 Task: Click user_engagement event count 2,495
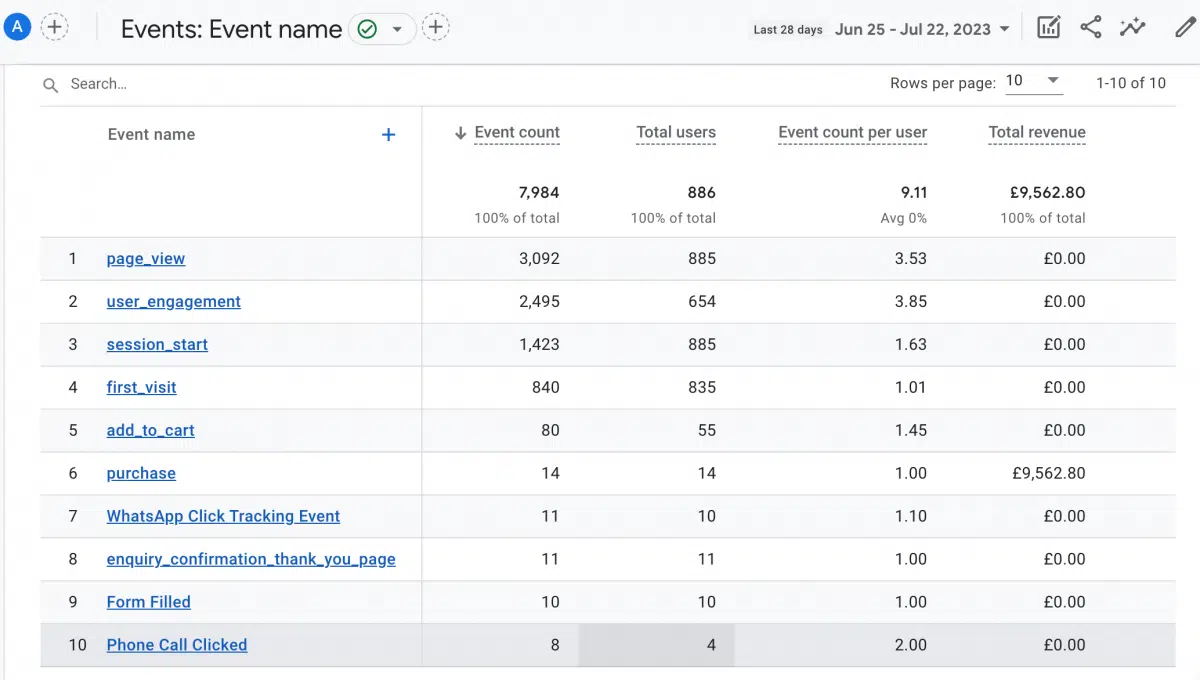click(538, 301)
